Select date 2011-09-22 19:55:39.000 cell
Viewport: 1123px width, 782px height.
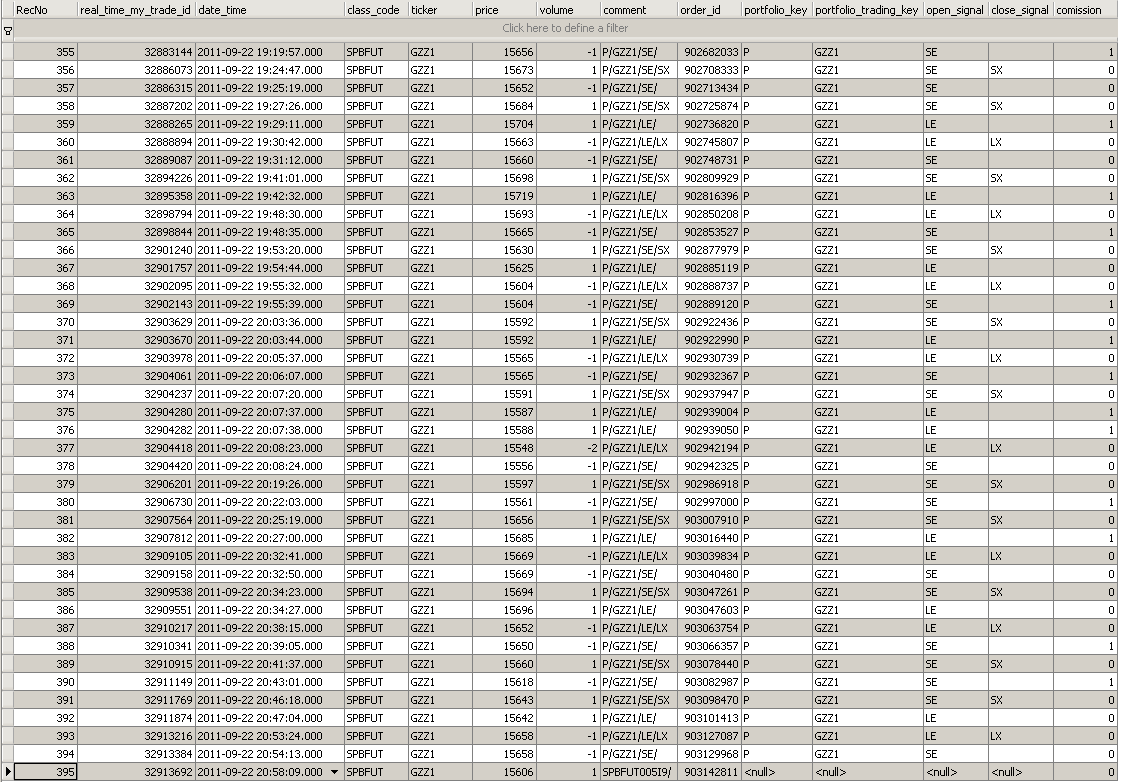point(269,304)
